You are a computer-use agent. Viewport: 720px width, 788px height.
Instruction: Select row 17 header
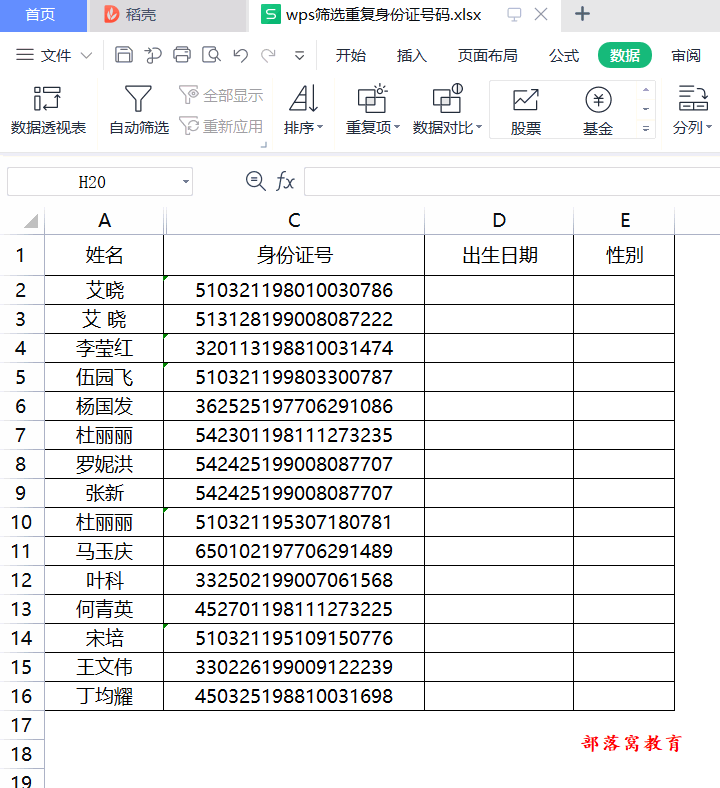pyautogui.click(x=22, y=725)
